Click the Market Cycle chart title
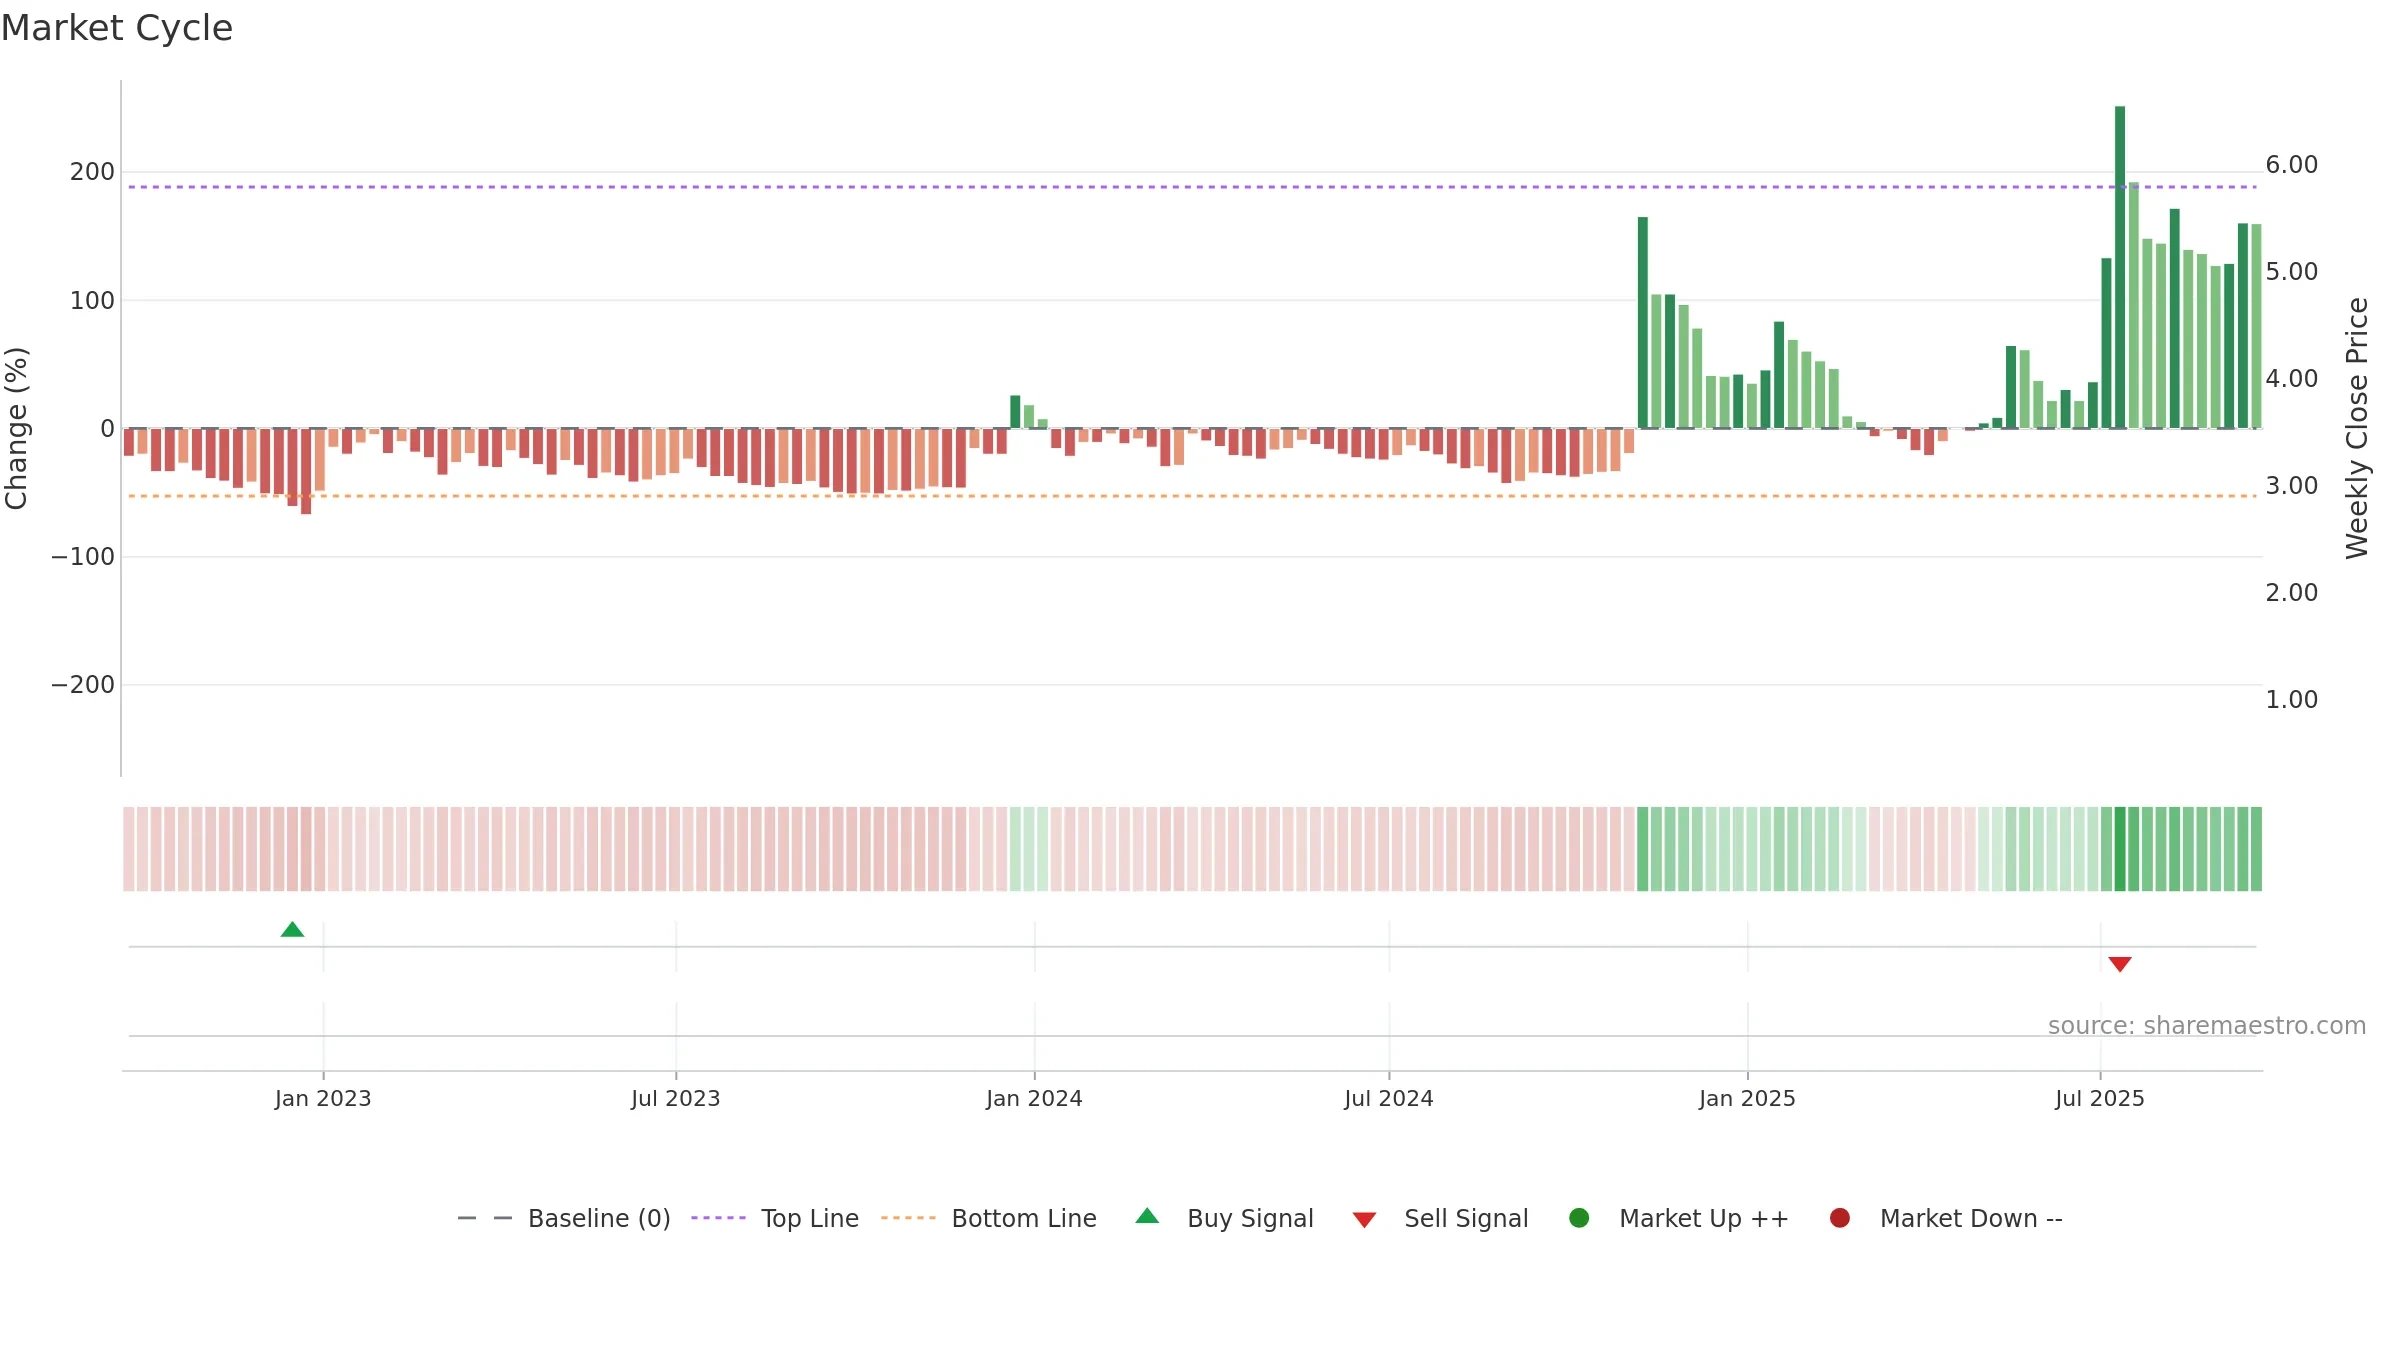 click(117, 28)
